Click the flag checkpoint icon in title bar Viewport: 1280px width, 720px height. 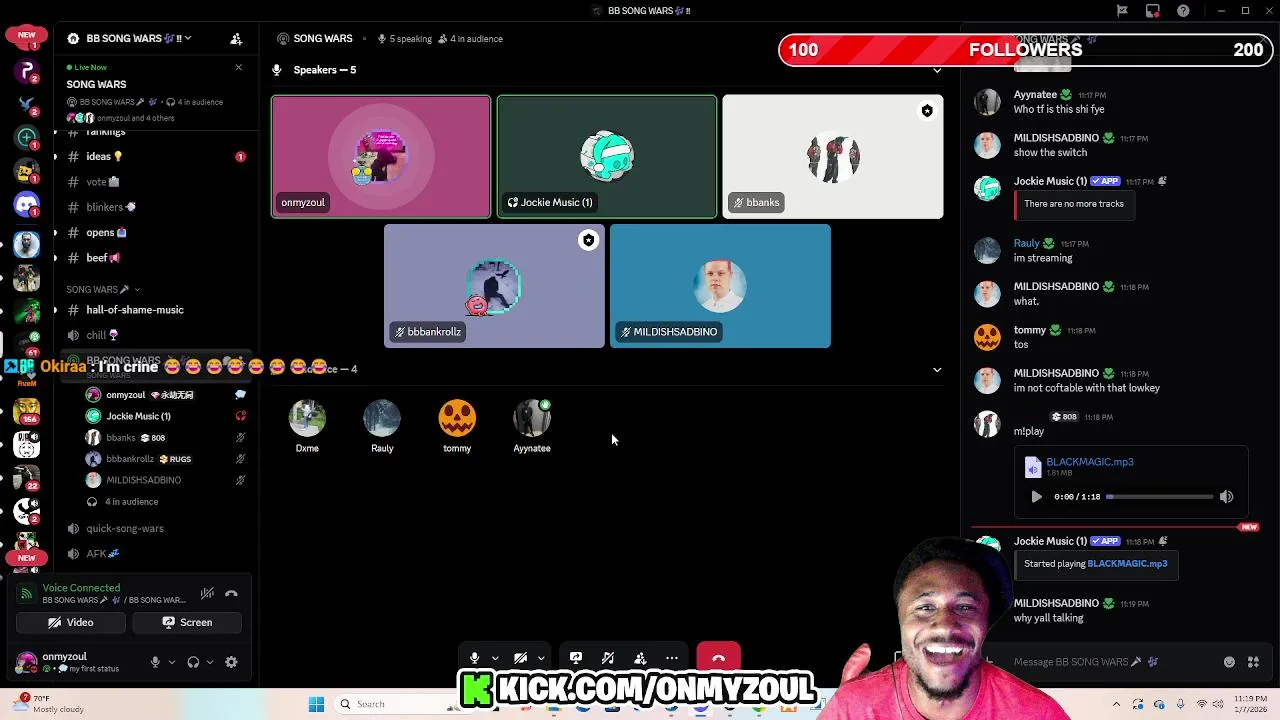click(x=1122, y=11)
